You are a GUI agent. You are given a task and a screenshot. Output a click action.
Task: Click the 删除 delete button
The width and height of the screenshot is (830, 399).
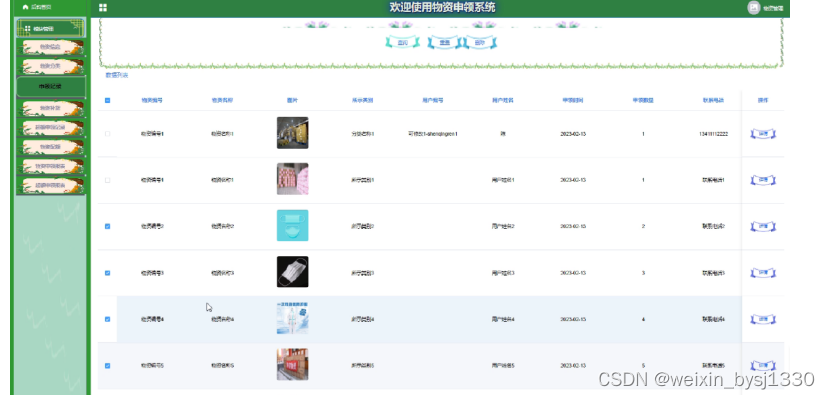[480, 42]
